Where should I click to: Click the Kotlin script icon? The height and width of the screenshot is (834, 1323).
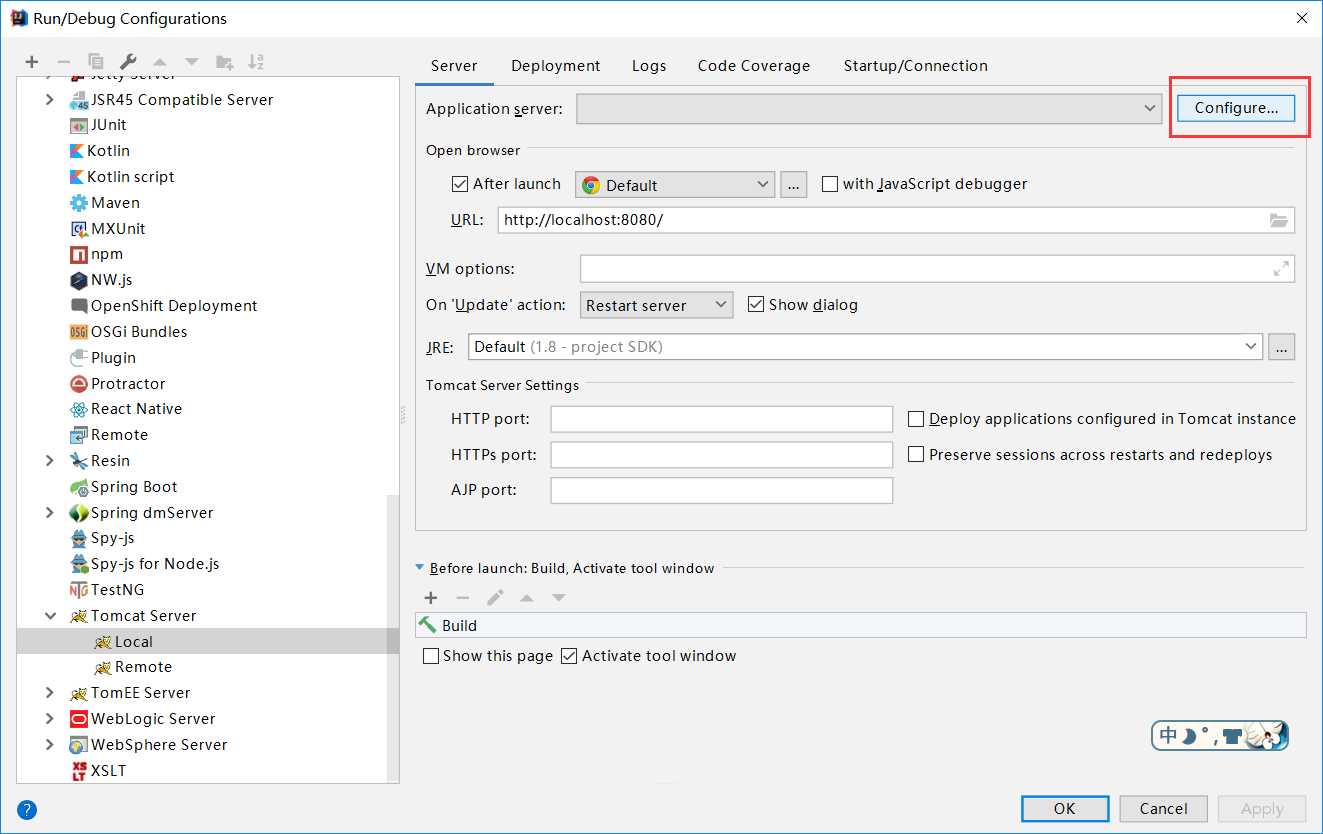77,177
